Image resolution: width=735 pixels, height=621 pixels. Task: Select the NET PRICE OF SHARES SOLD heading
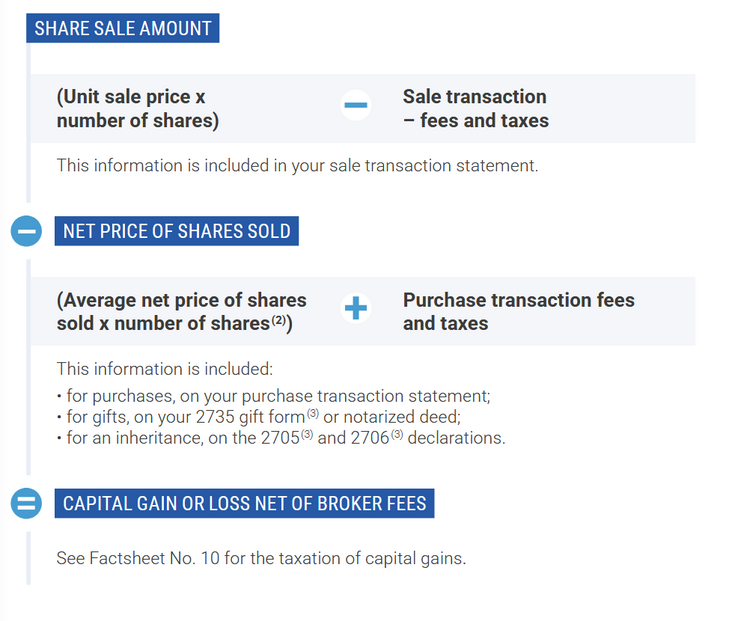click(177, 231)
